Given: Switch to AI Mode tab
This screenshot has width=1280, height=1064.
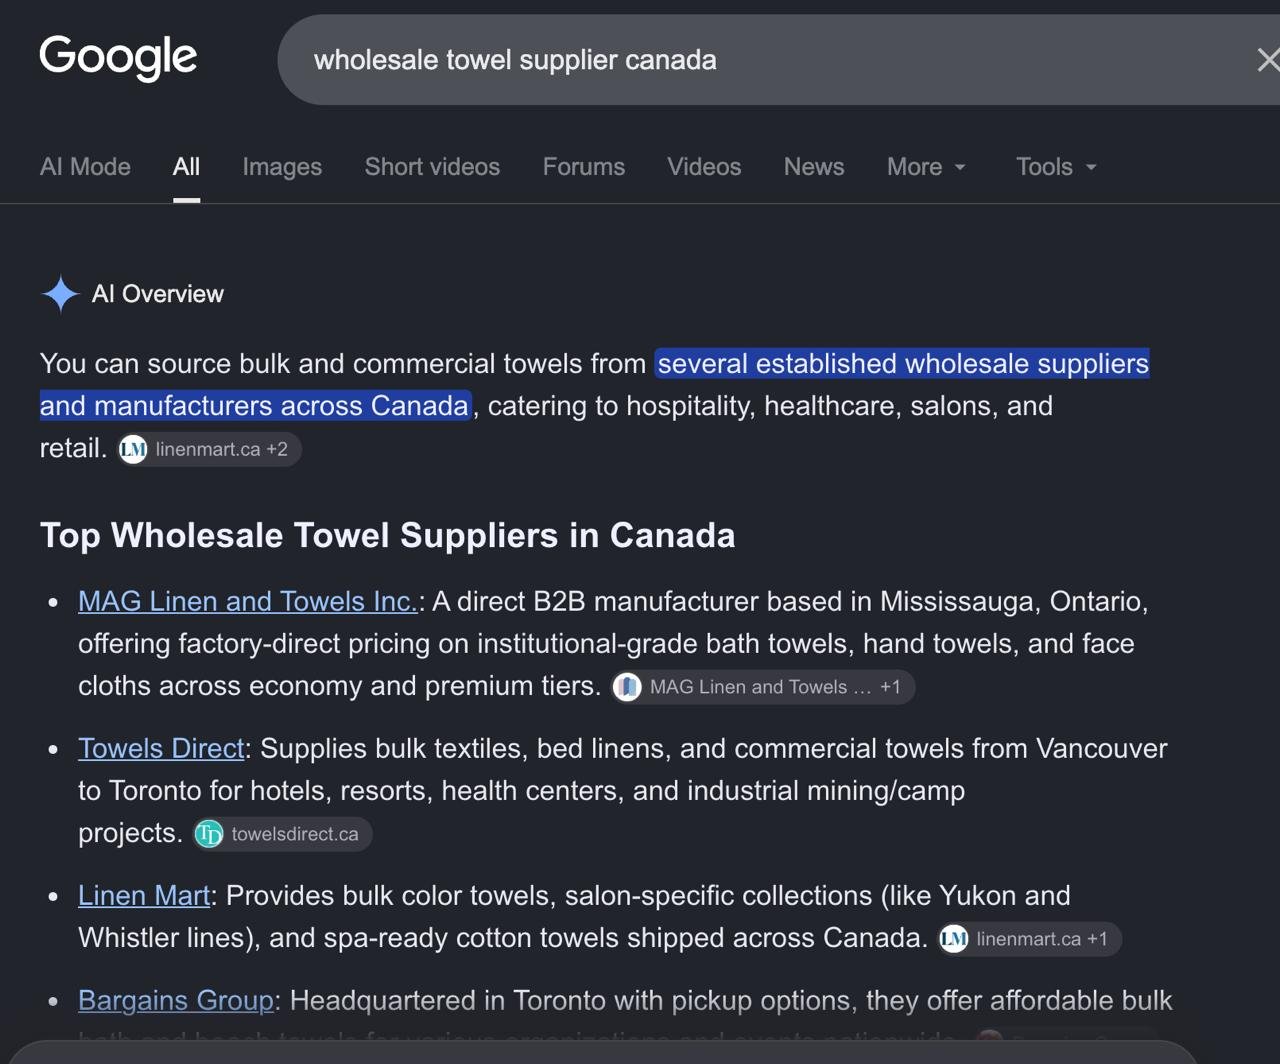Looking at the screenshot, I should pyautogui.click(x=85, y=167).
